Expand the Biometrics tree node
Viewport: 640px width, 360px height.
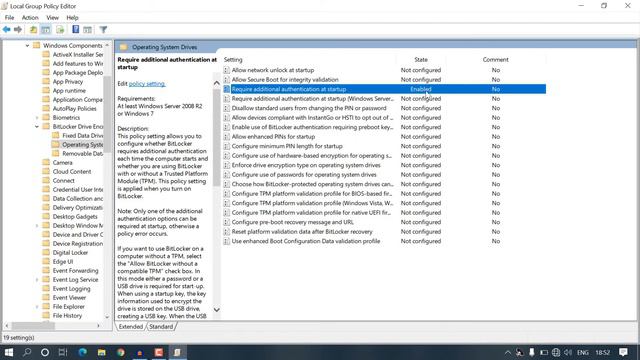(x=37, y=118)
